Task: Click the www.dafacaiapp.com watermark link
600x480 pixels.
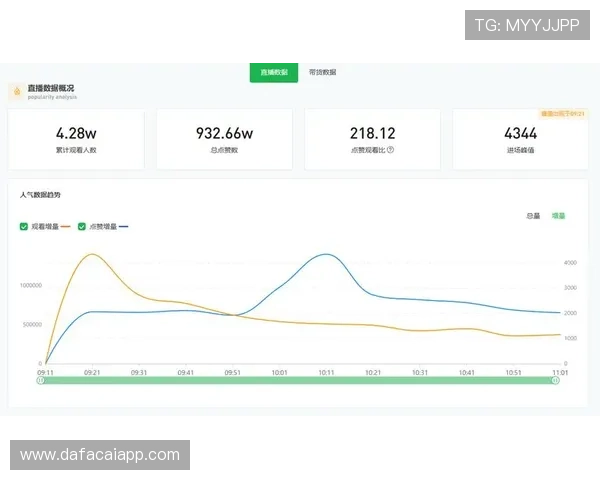Action: coord(100,455)
